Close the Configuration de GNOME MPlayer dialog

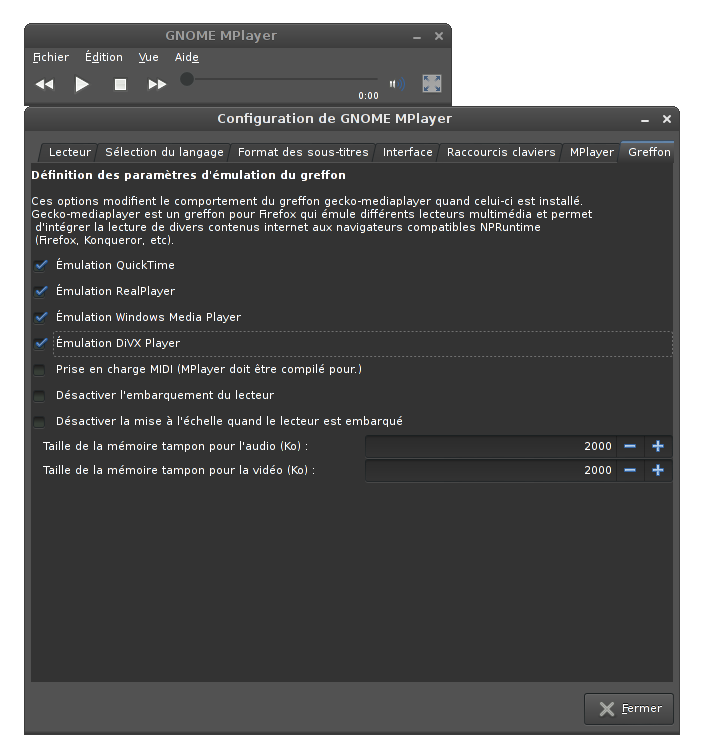click(x=667, y=119)
